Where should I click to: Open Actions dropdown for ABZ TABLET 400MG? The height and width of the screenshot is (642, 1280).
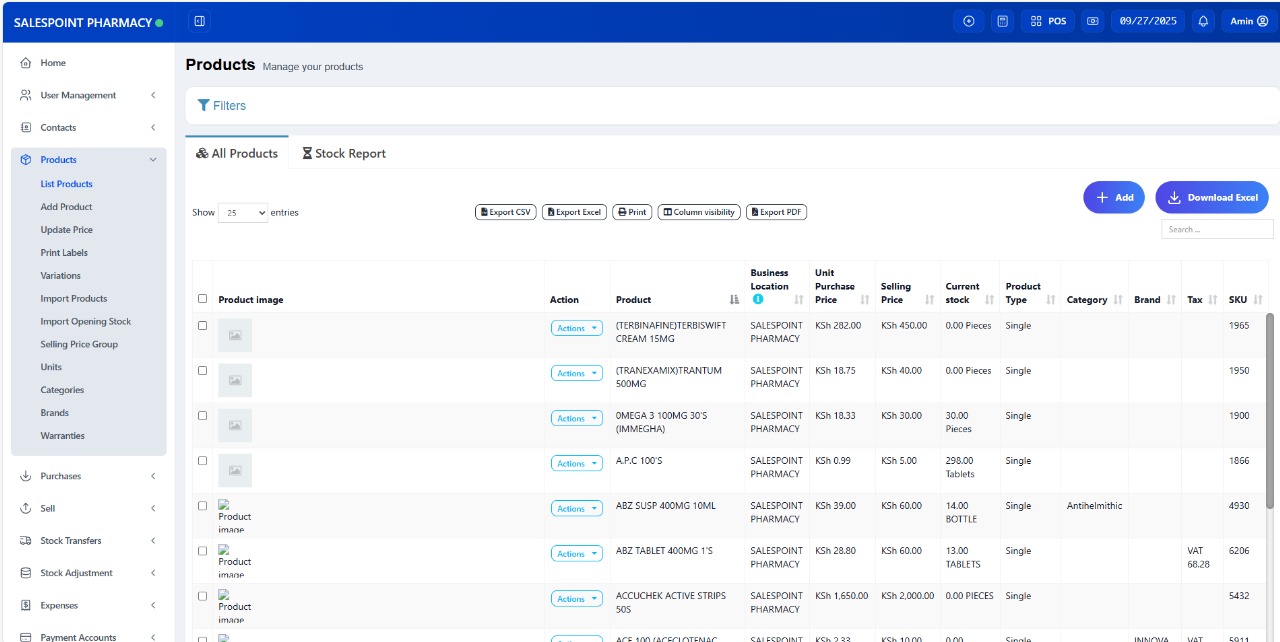click(x=576, y=554)
